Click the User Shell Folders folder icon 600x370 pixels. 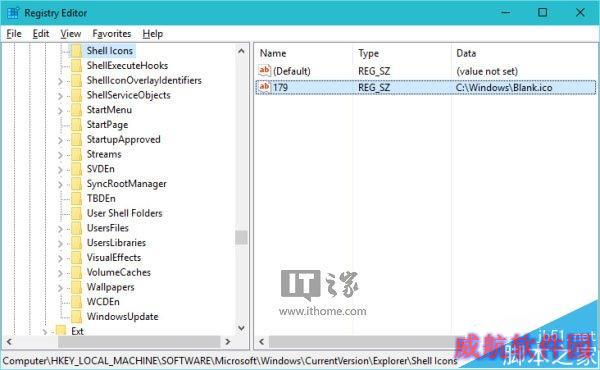pyautogui.click(x=77, y=213)
